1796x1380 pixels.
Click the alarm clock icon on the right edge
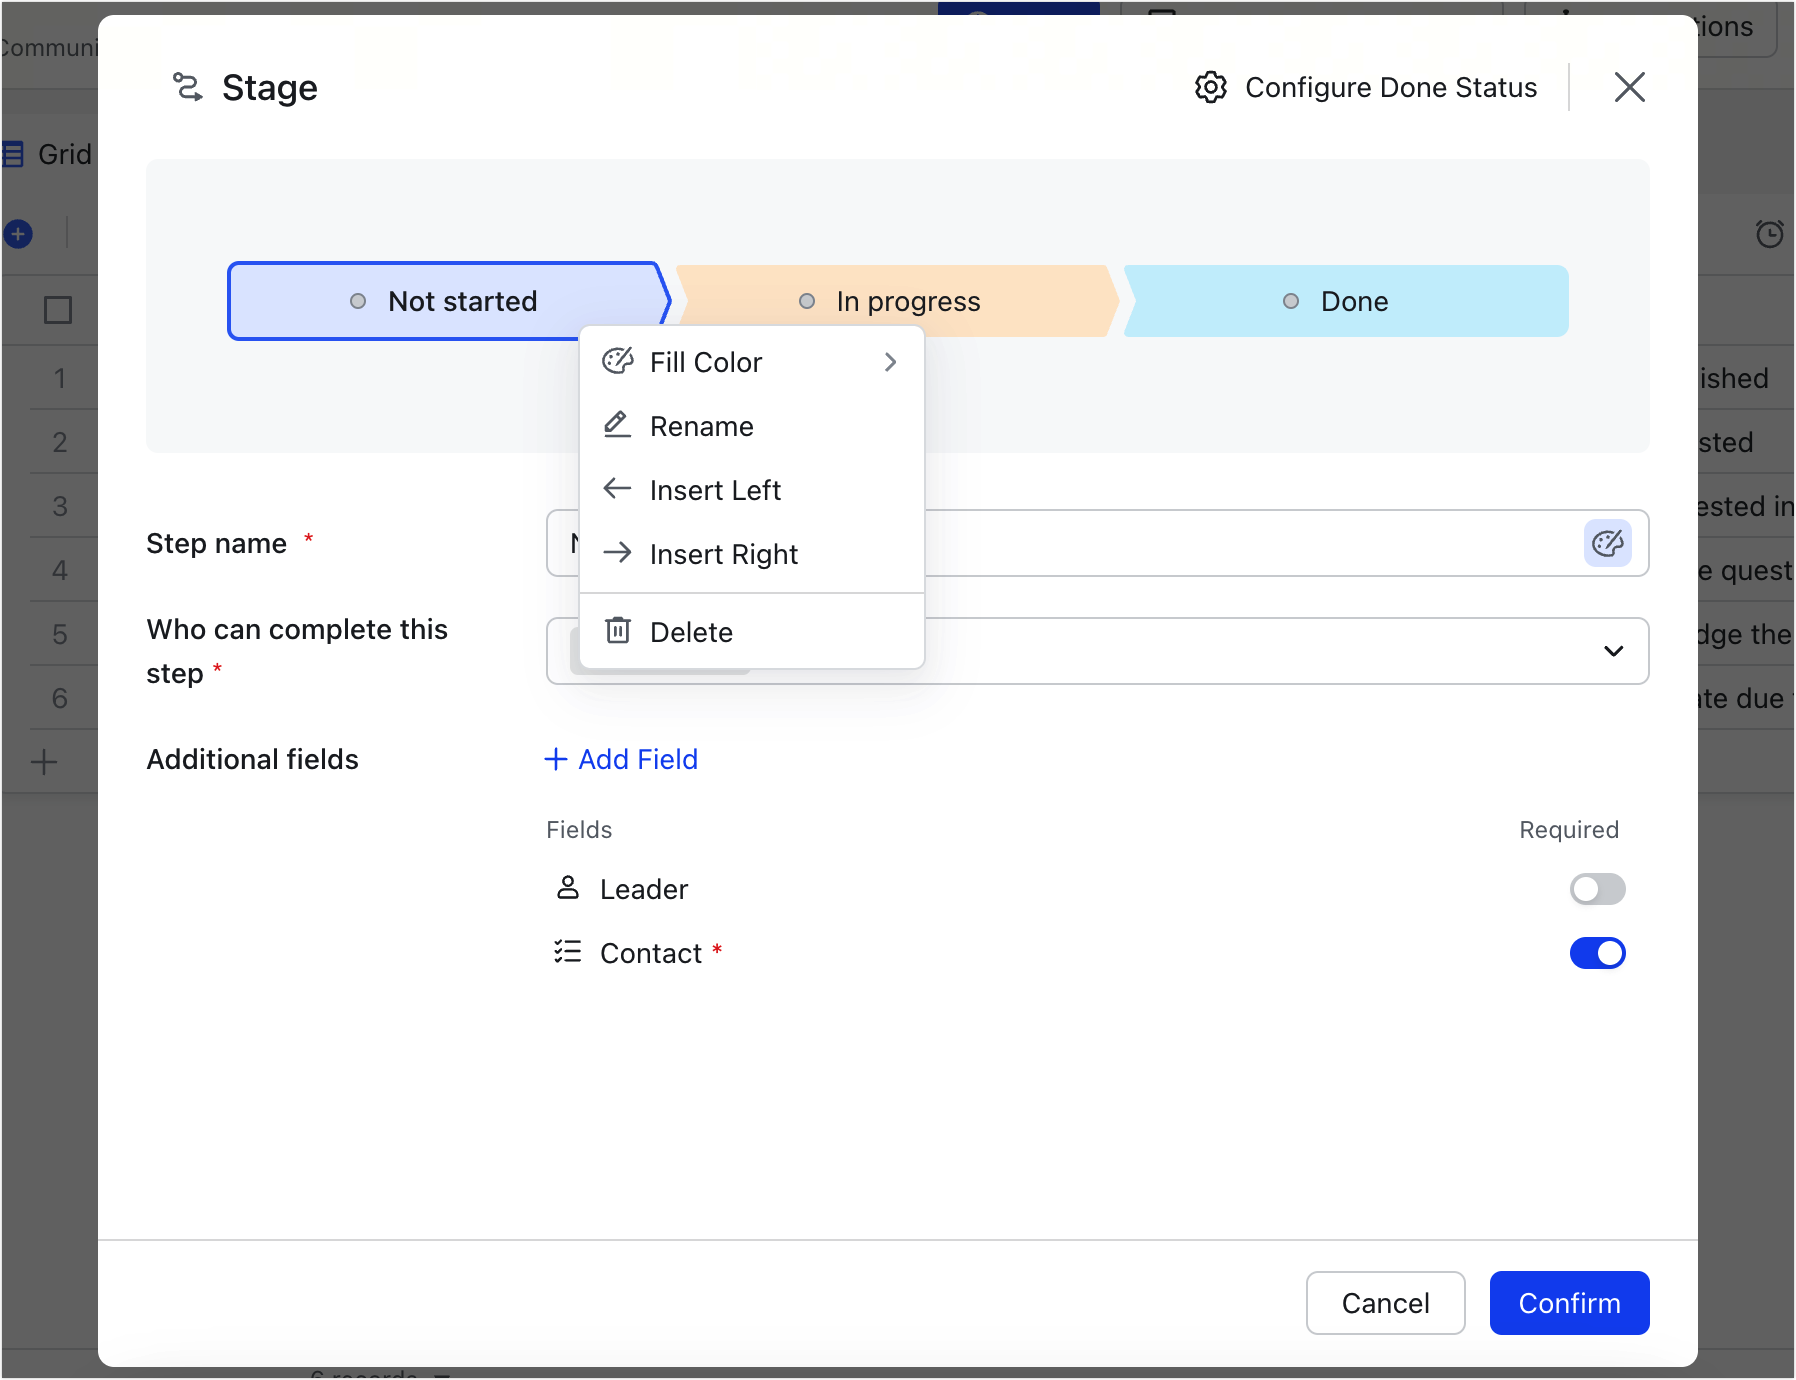[x=1770, y=233]
